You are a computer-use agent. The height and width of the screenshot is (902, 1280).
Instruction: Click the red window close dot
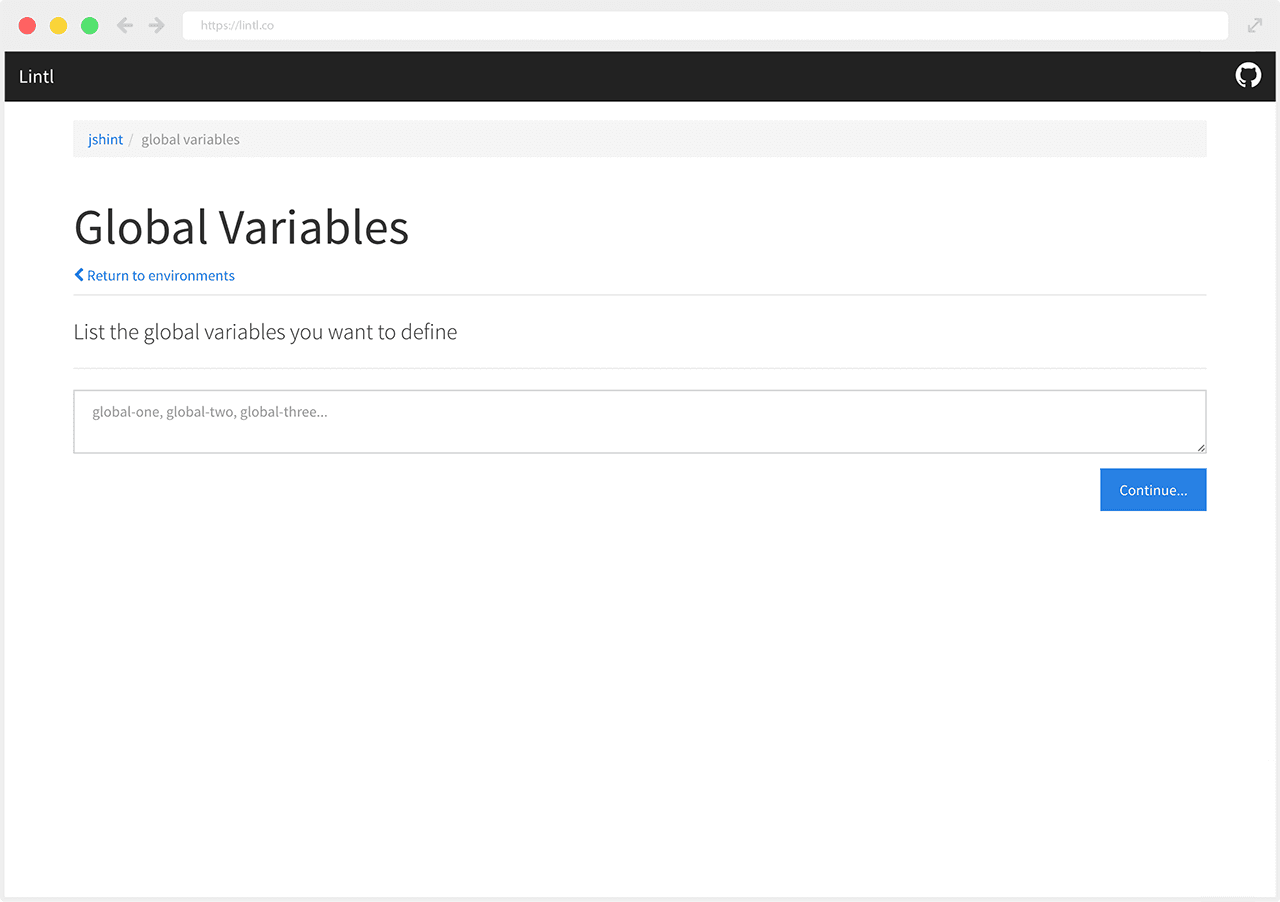pyautogui.click(x=27, y=26)
